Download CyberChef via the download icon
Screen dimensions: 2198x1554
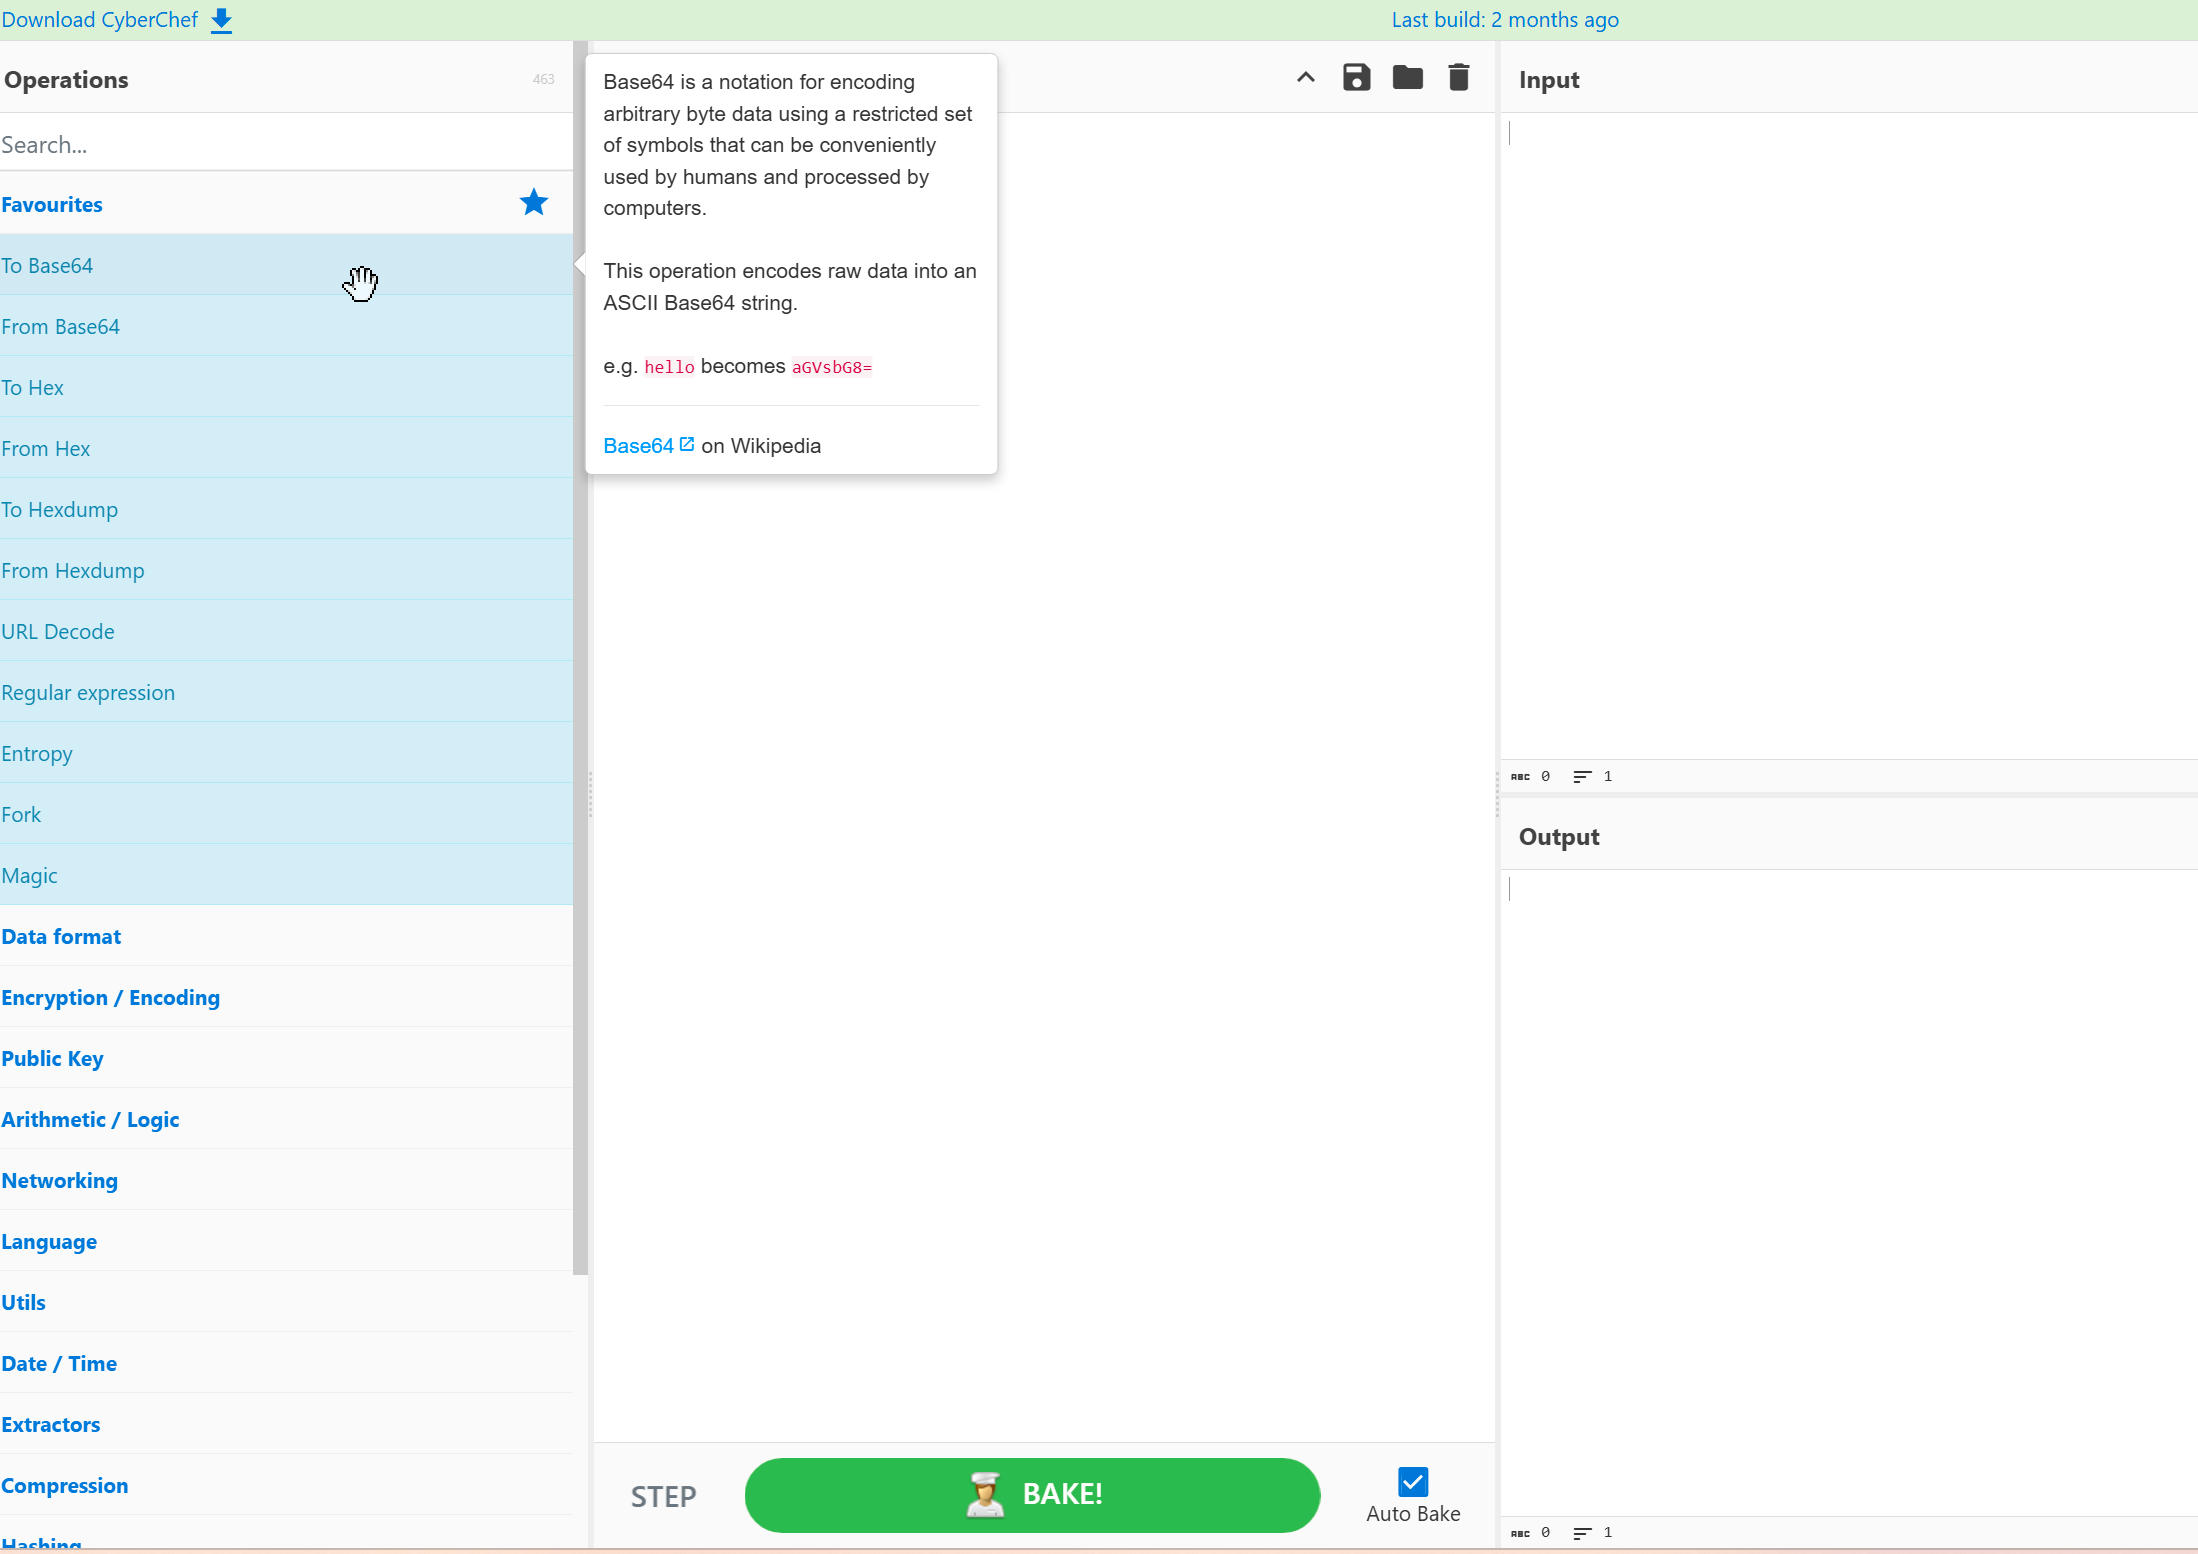pyautogui.click(x=221, y=19)
